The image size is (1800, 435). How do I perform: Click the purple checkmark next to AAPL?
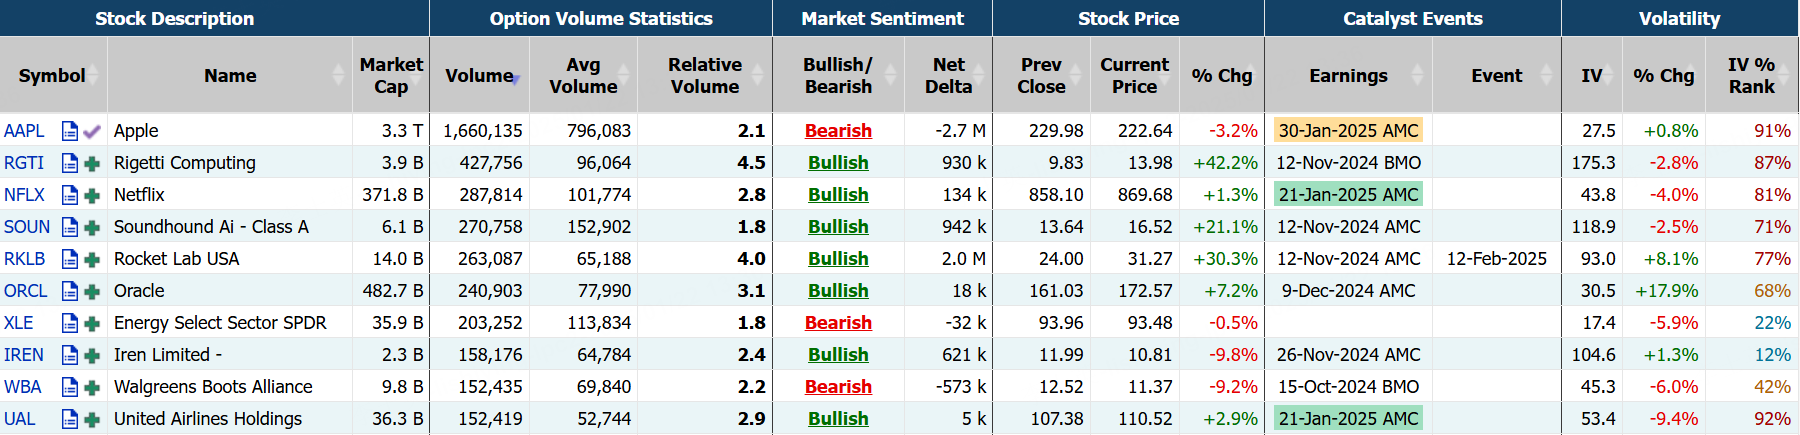pyautogui.click(x=92, y=131)
